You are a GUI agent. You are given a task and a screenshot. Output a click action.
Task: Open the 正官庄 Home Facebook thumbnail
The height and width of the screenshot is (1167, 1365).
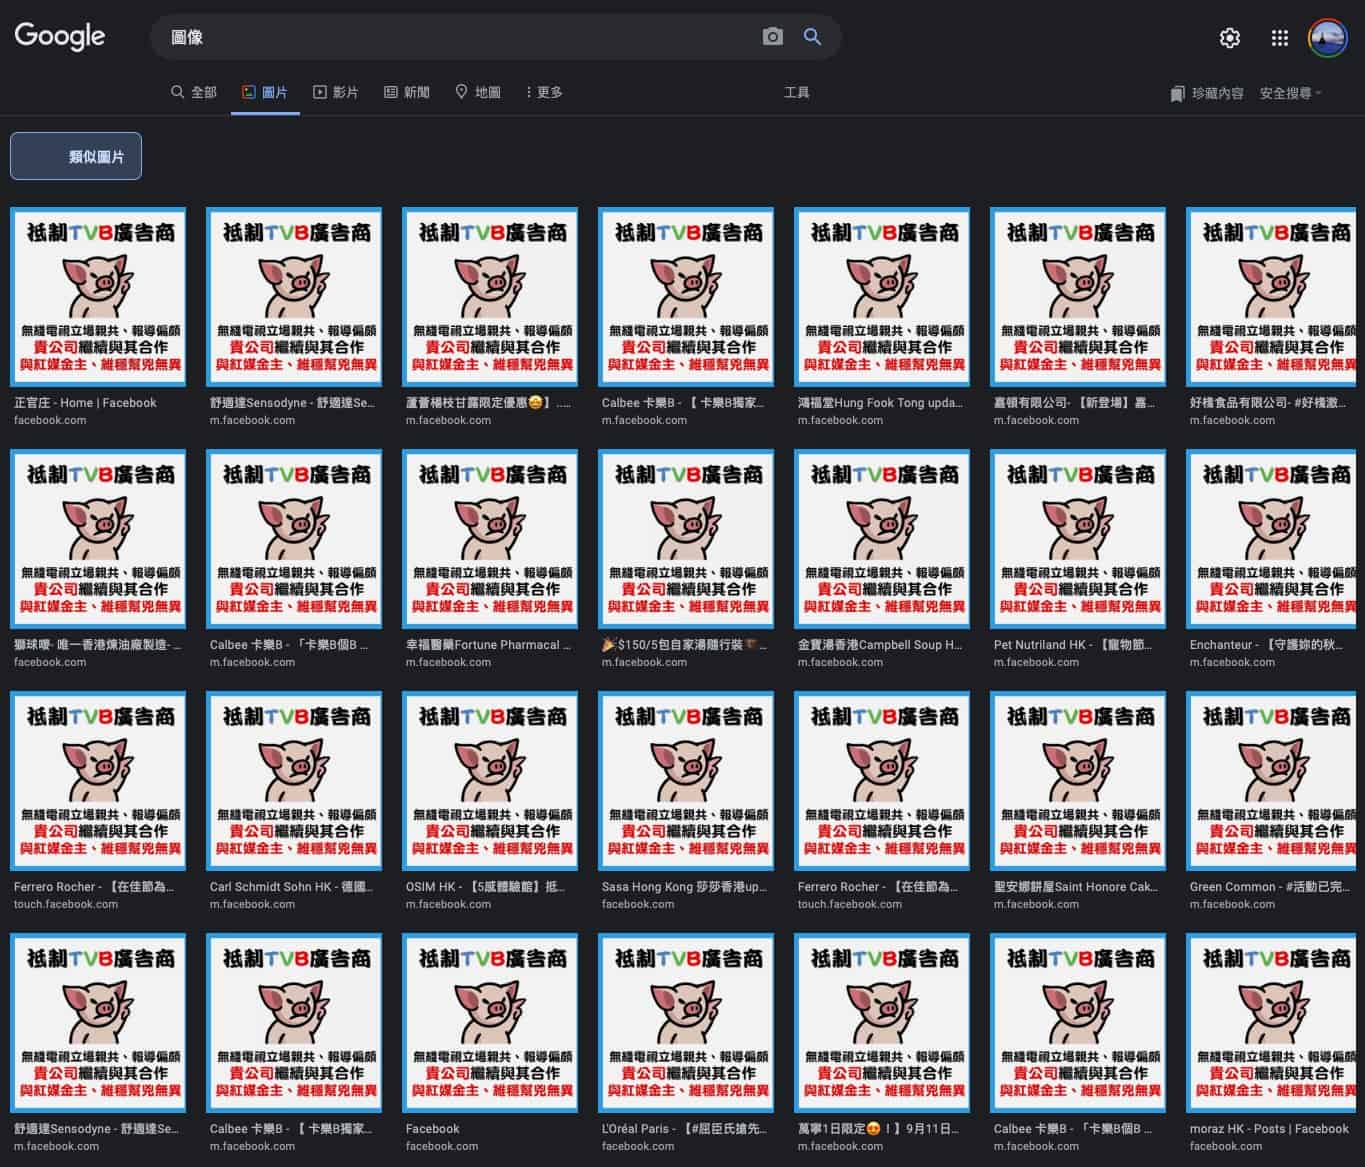pos(98,297)
